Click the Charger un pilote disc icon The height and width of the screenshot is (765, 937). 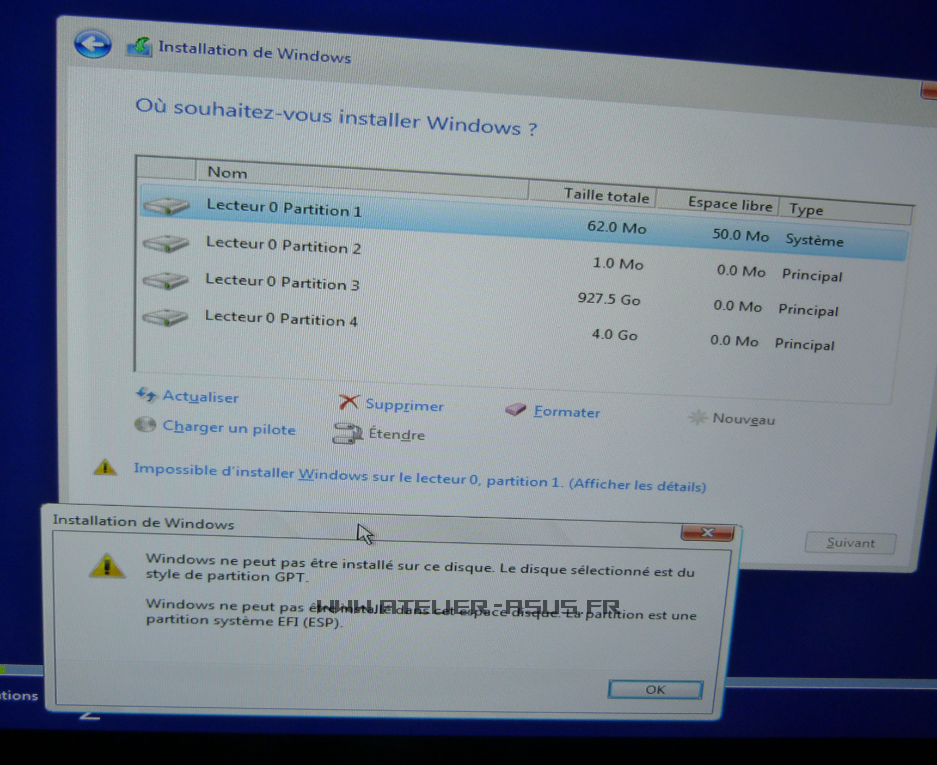tap(146, 426)
